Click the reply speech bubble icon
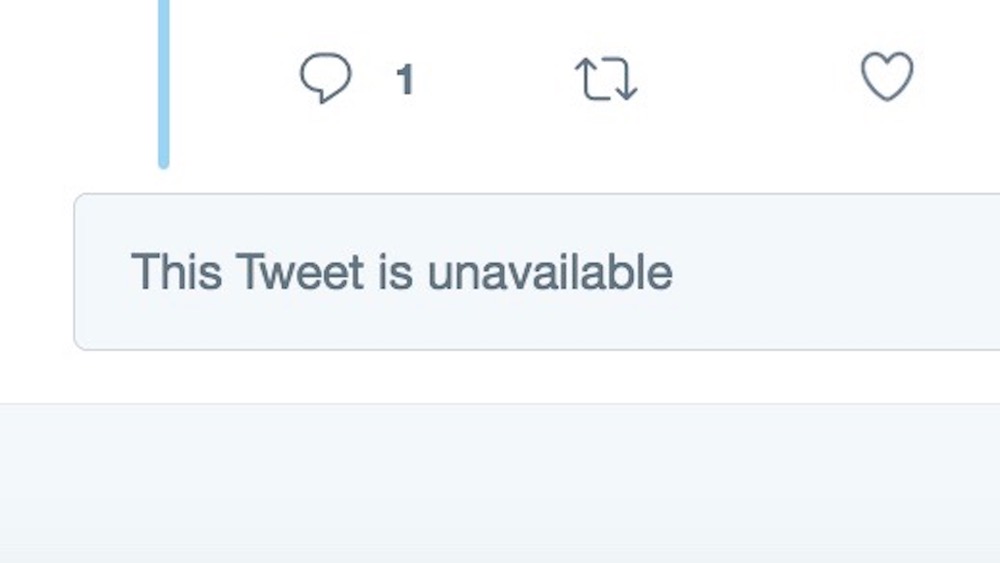Viewport: 1000px width, 563px height. [x=326, y=78]
